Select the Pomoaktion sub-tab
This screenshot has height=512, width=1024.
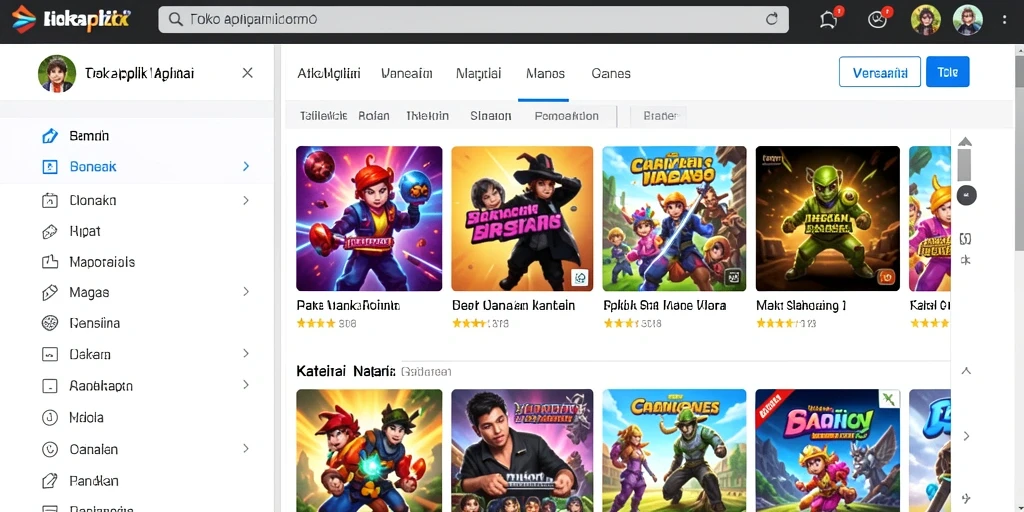click(566, 116)
